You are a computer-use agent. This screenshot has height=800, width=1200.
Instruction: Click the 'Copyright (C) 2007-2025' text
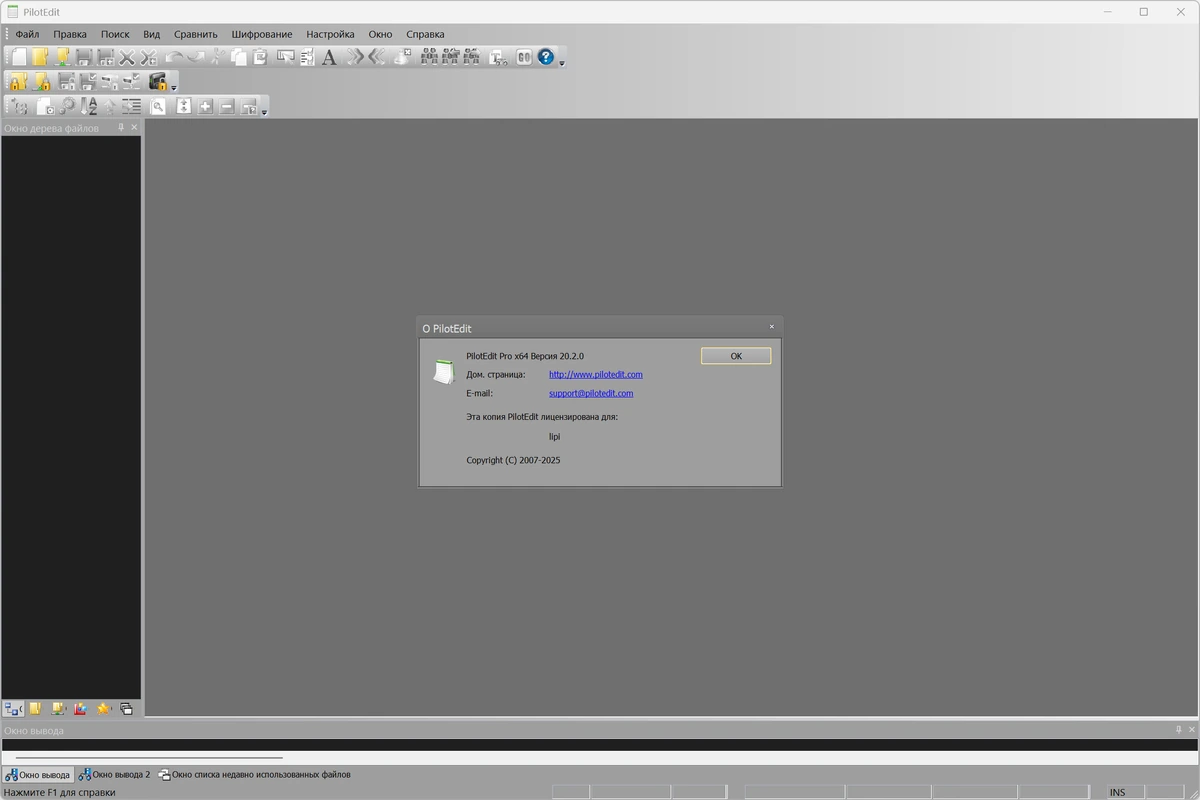(x=513, y=460)
